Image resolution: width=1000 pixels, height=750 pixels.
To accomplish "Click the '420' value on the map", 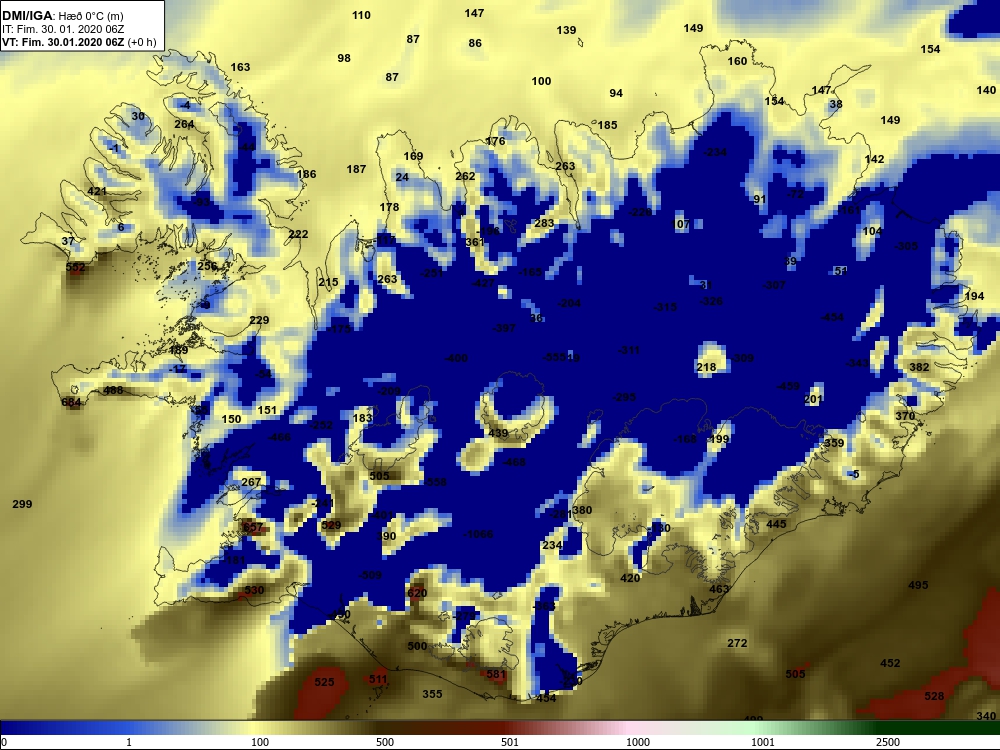I will (630, 578).
